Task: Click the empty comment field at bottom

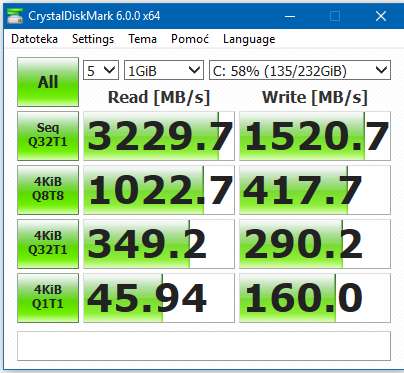Action: tap(204, 346)
